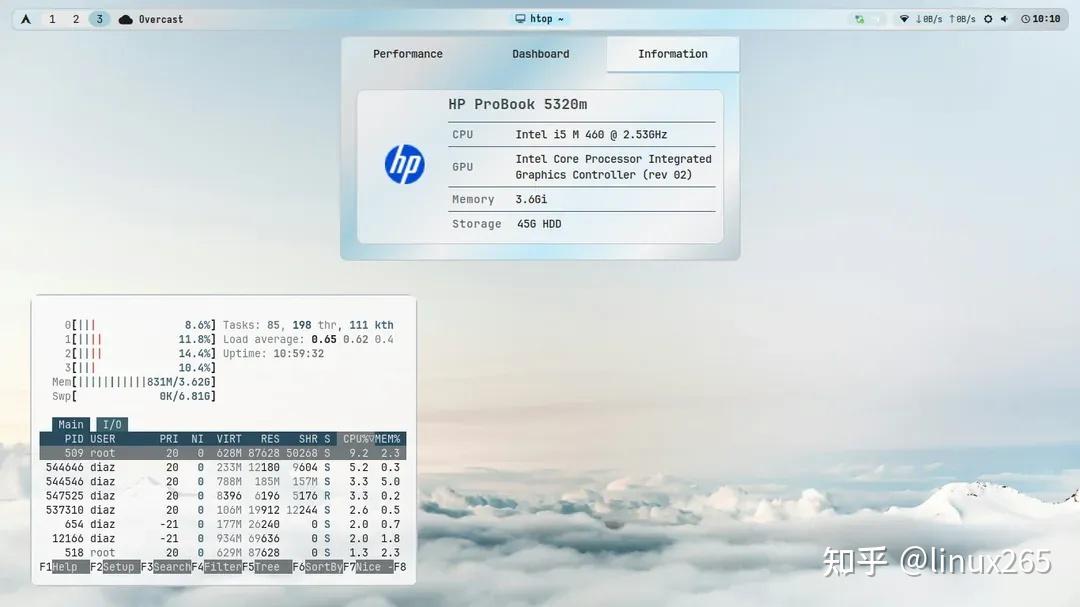This screenshot has width=1080, height=607.
Task: Select process row PID 654
Action: click(x=222, y=524)
